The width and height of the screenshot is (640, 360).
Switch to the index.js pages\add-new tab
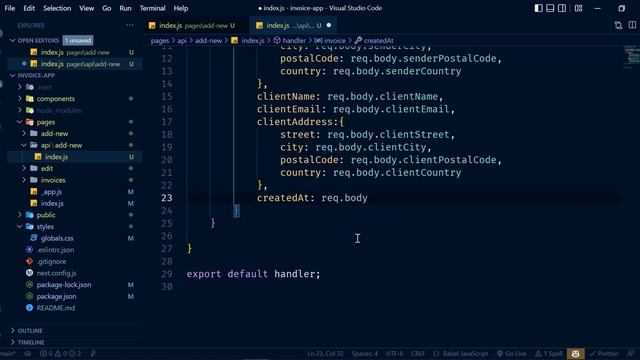[195, 25]
